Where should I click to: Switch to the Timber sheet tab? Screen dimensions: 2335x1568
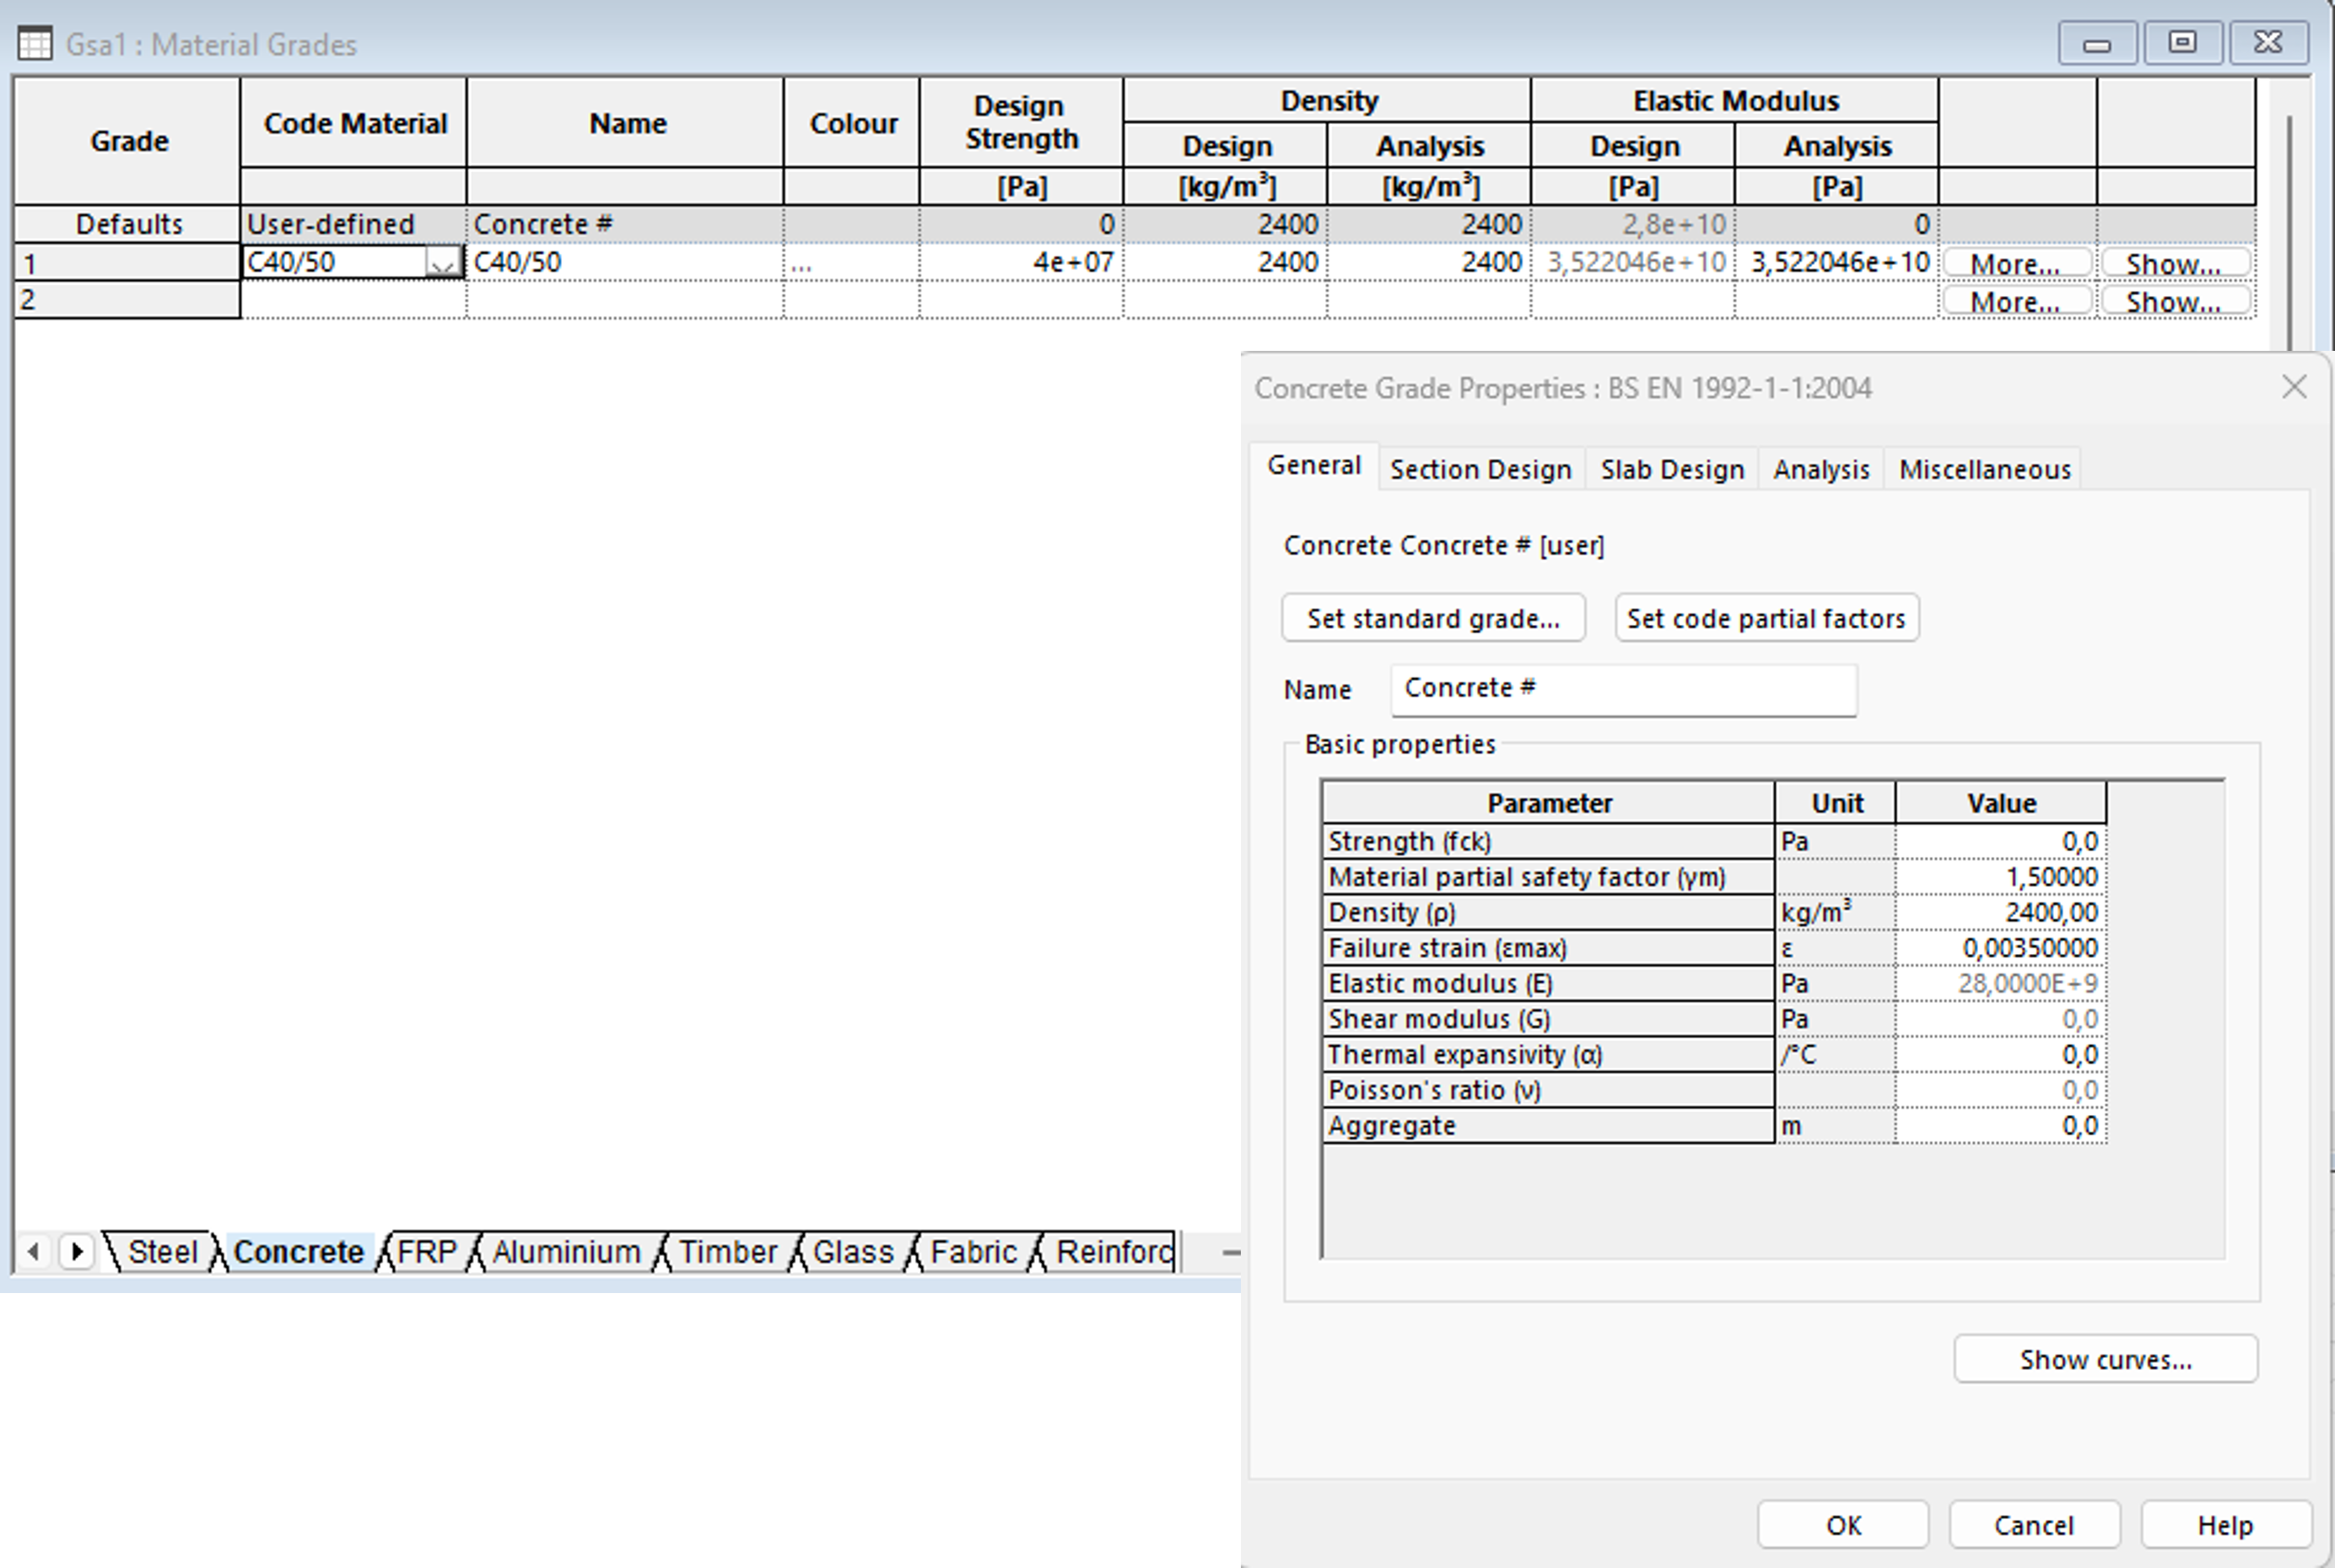coord(727,1251)
